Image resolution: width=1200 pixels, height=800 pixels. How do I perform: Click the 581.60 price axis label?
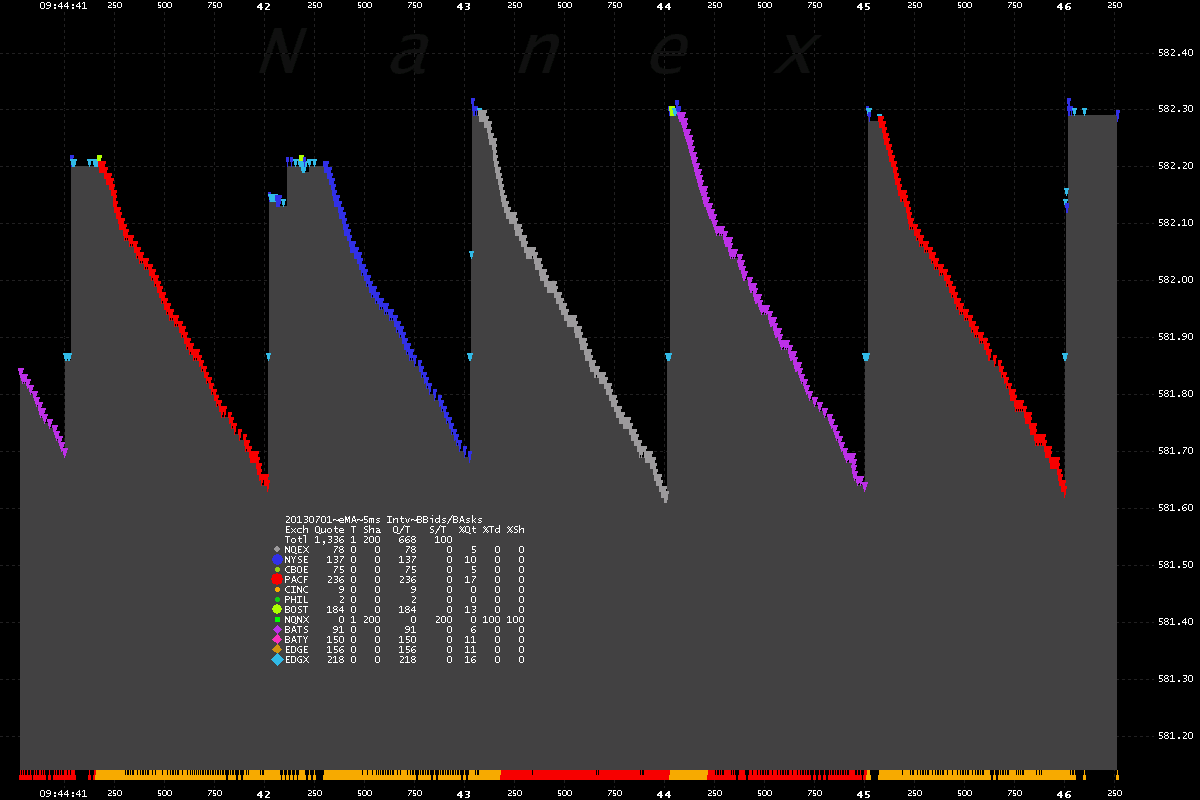point(1175,508)
